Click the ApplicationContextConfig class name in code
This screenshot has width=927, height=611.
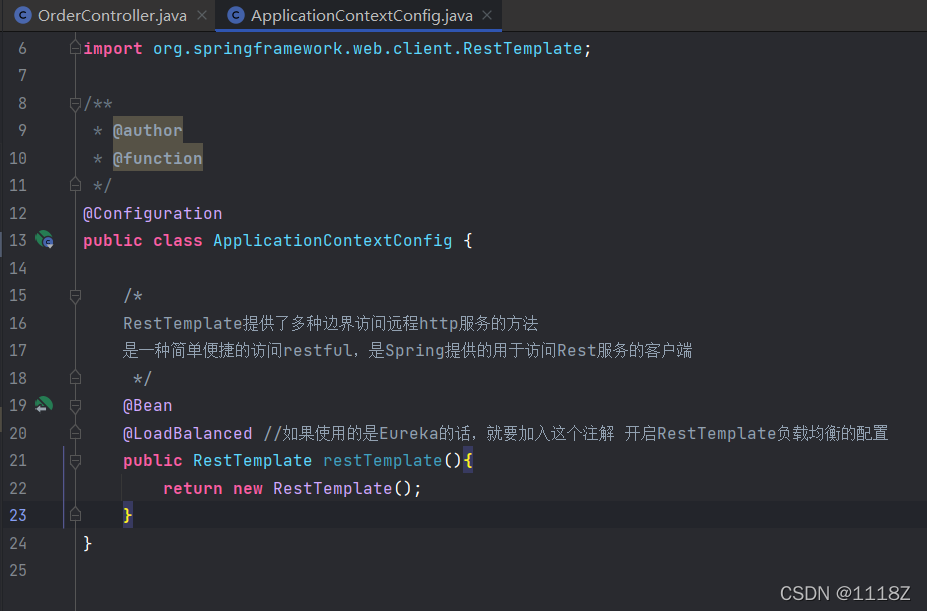332,240
